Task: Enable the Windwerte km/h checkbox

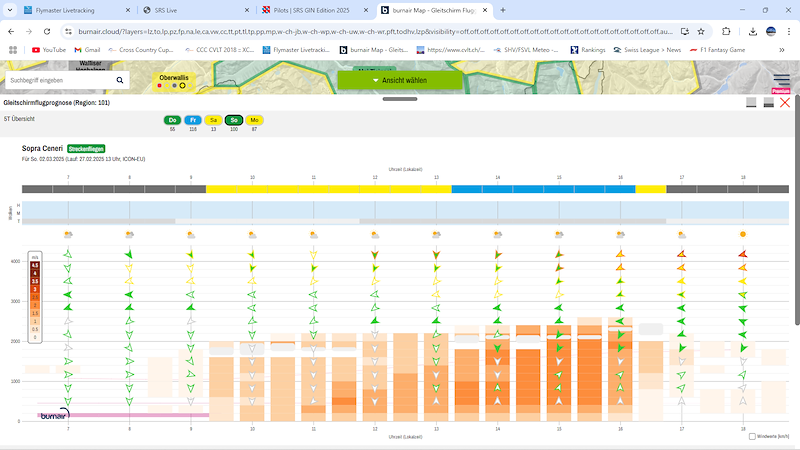Action: click(752, 436)
